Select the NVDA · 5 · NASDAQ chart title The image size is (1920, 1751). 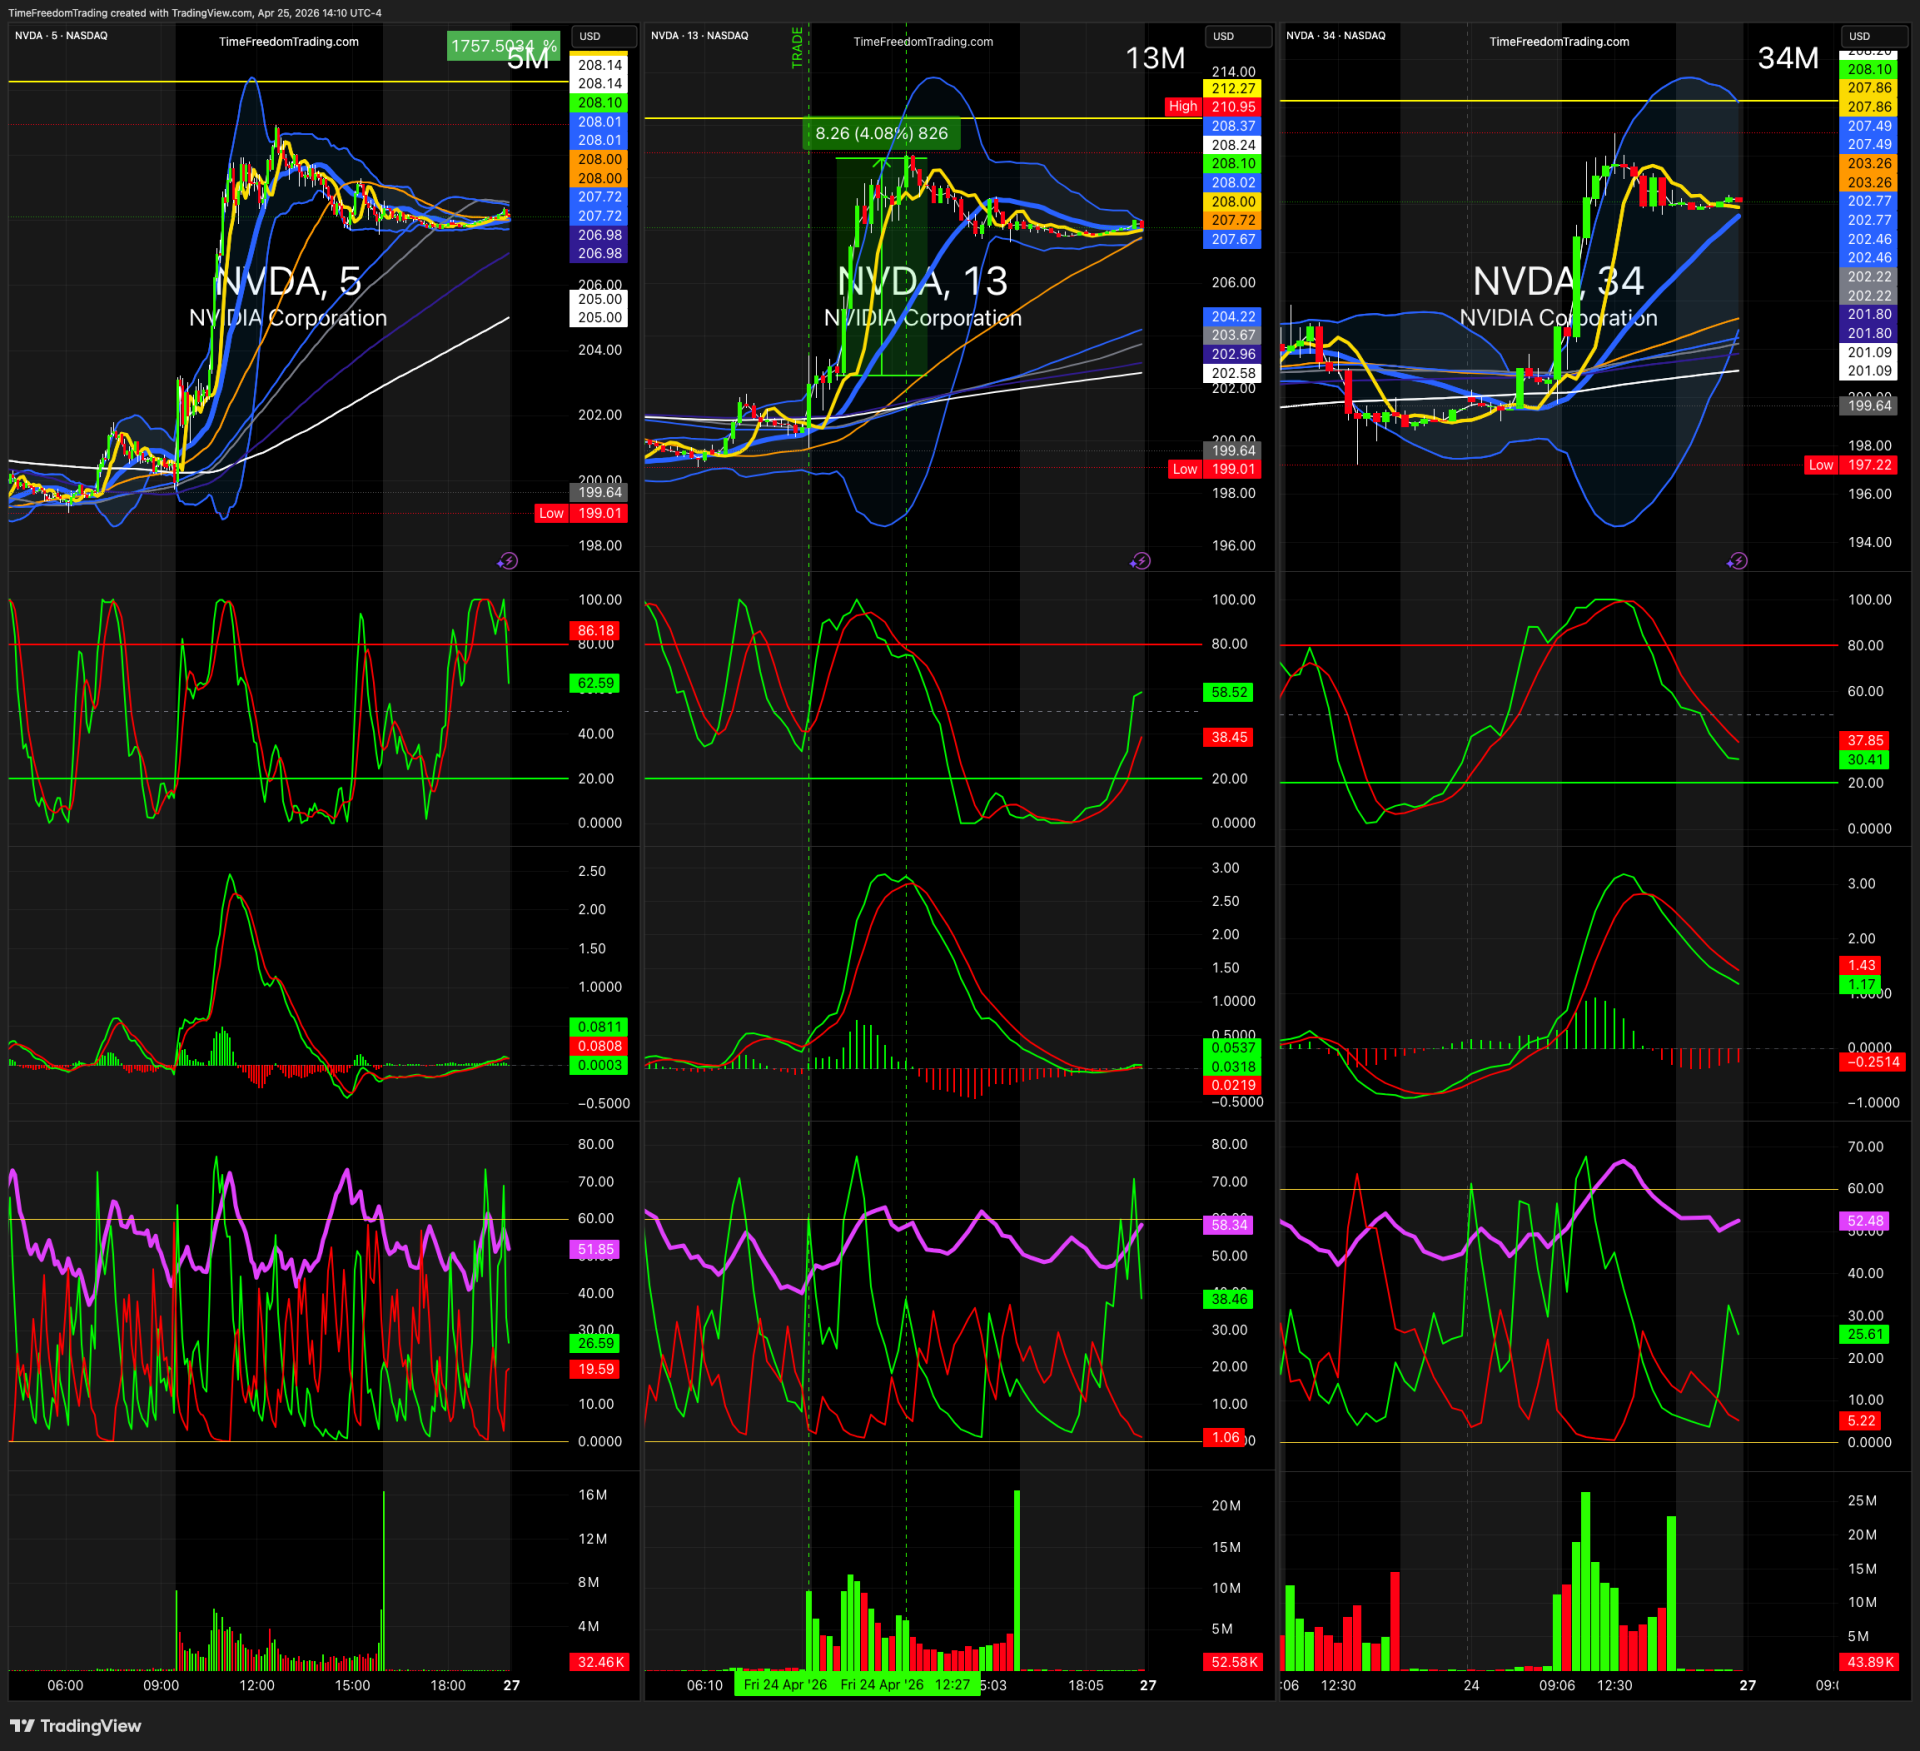[61, 35]
